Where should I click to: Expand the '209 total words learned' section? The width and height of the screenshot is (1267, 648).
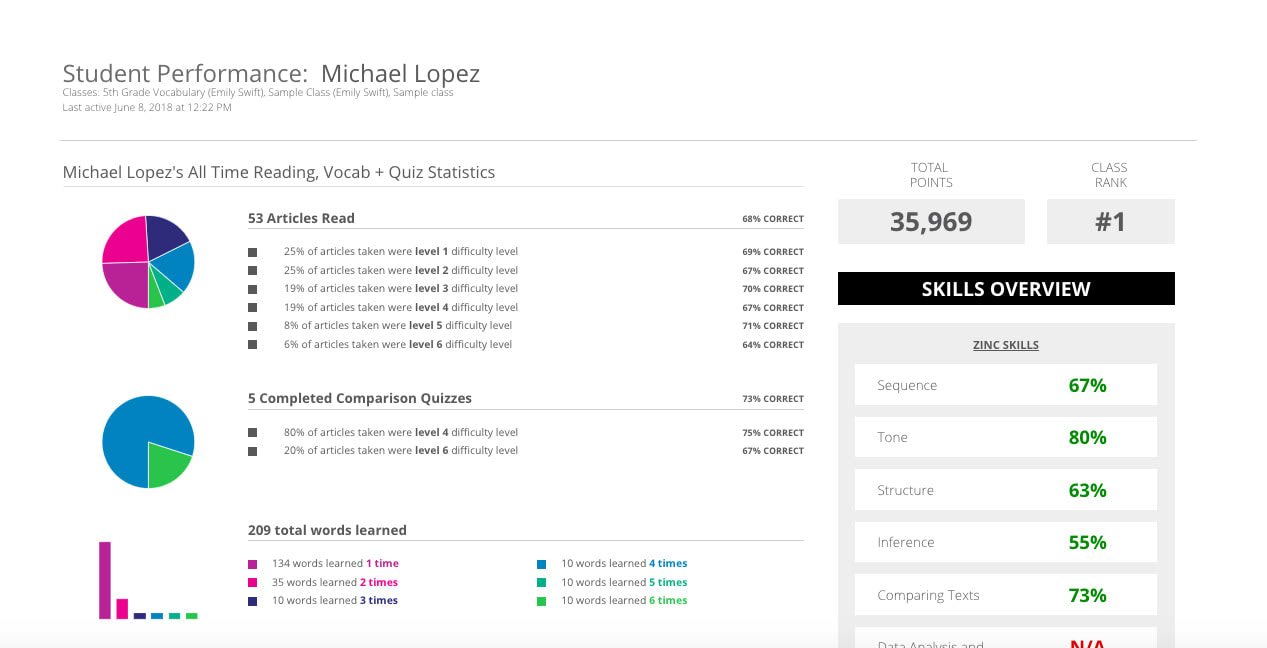(x=327, y=529)
